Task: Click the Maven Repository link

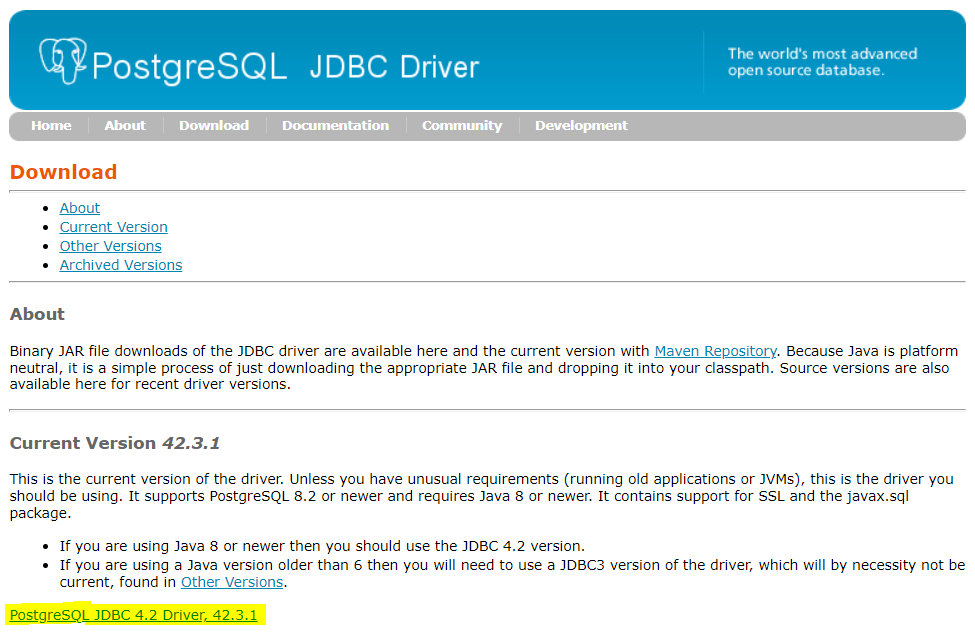Action: point(714,351)
